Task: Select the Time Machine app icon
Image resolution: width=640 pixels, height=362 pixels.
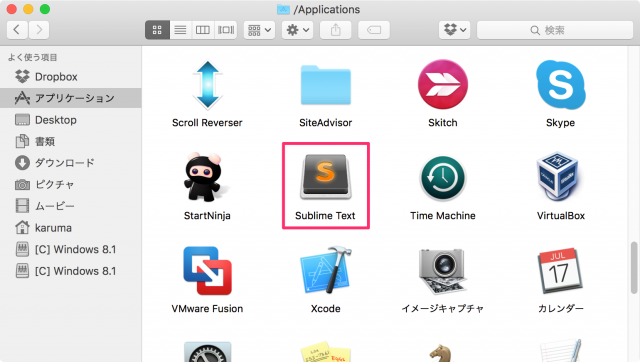Action: click(x=443, y=178)
